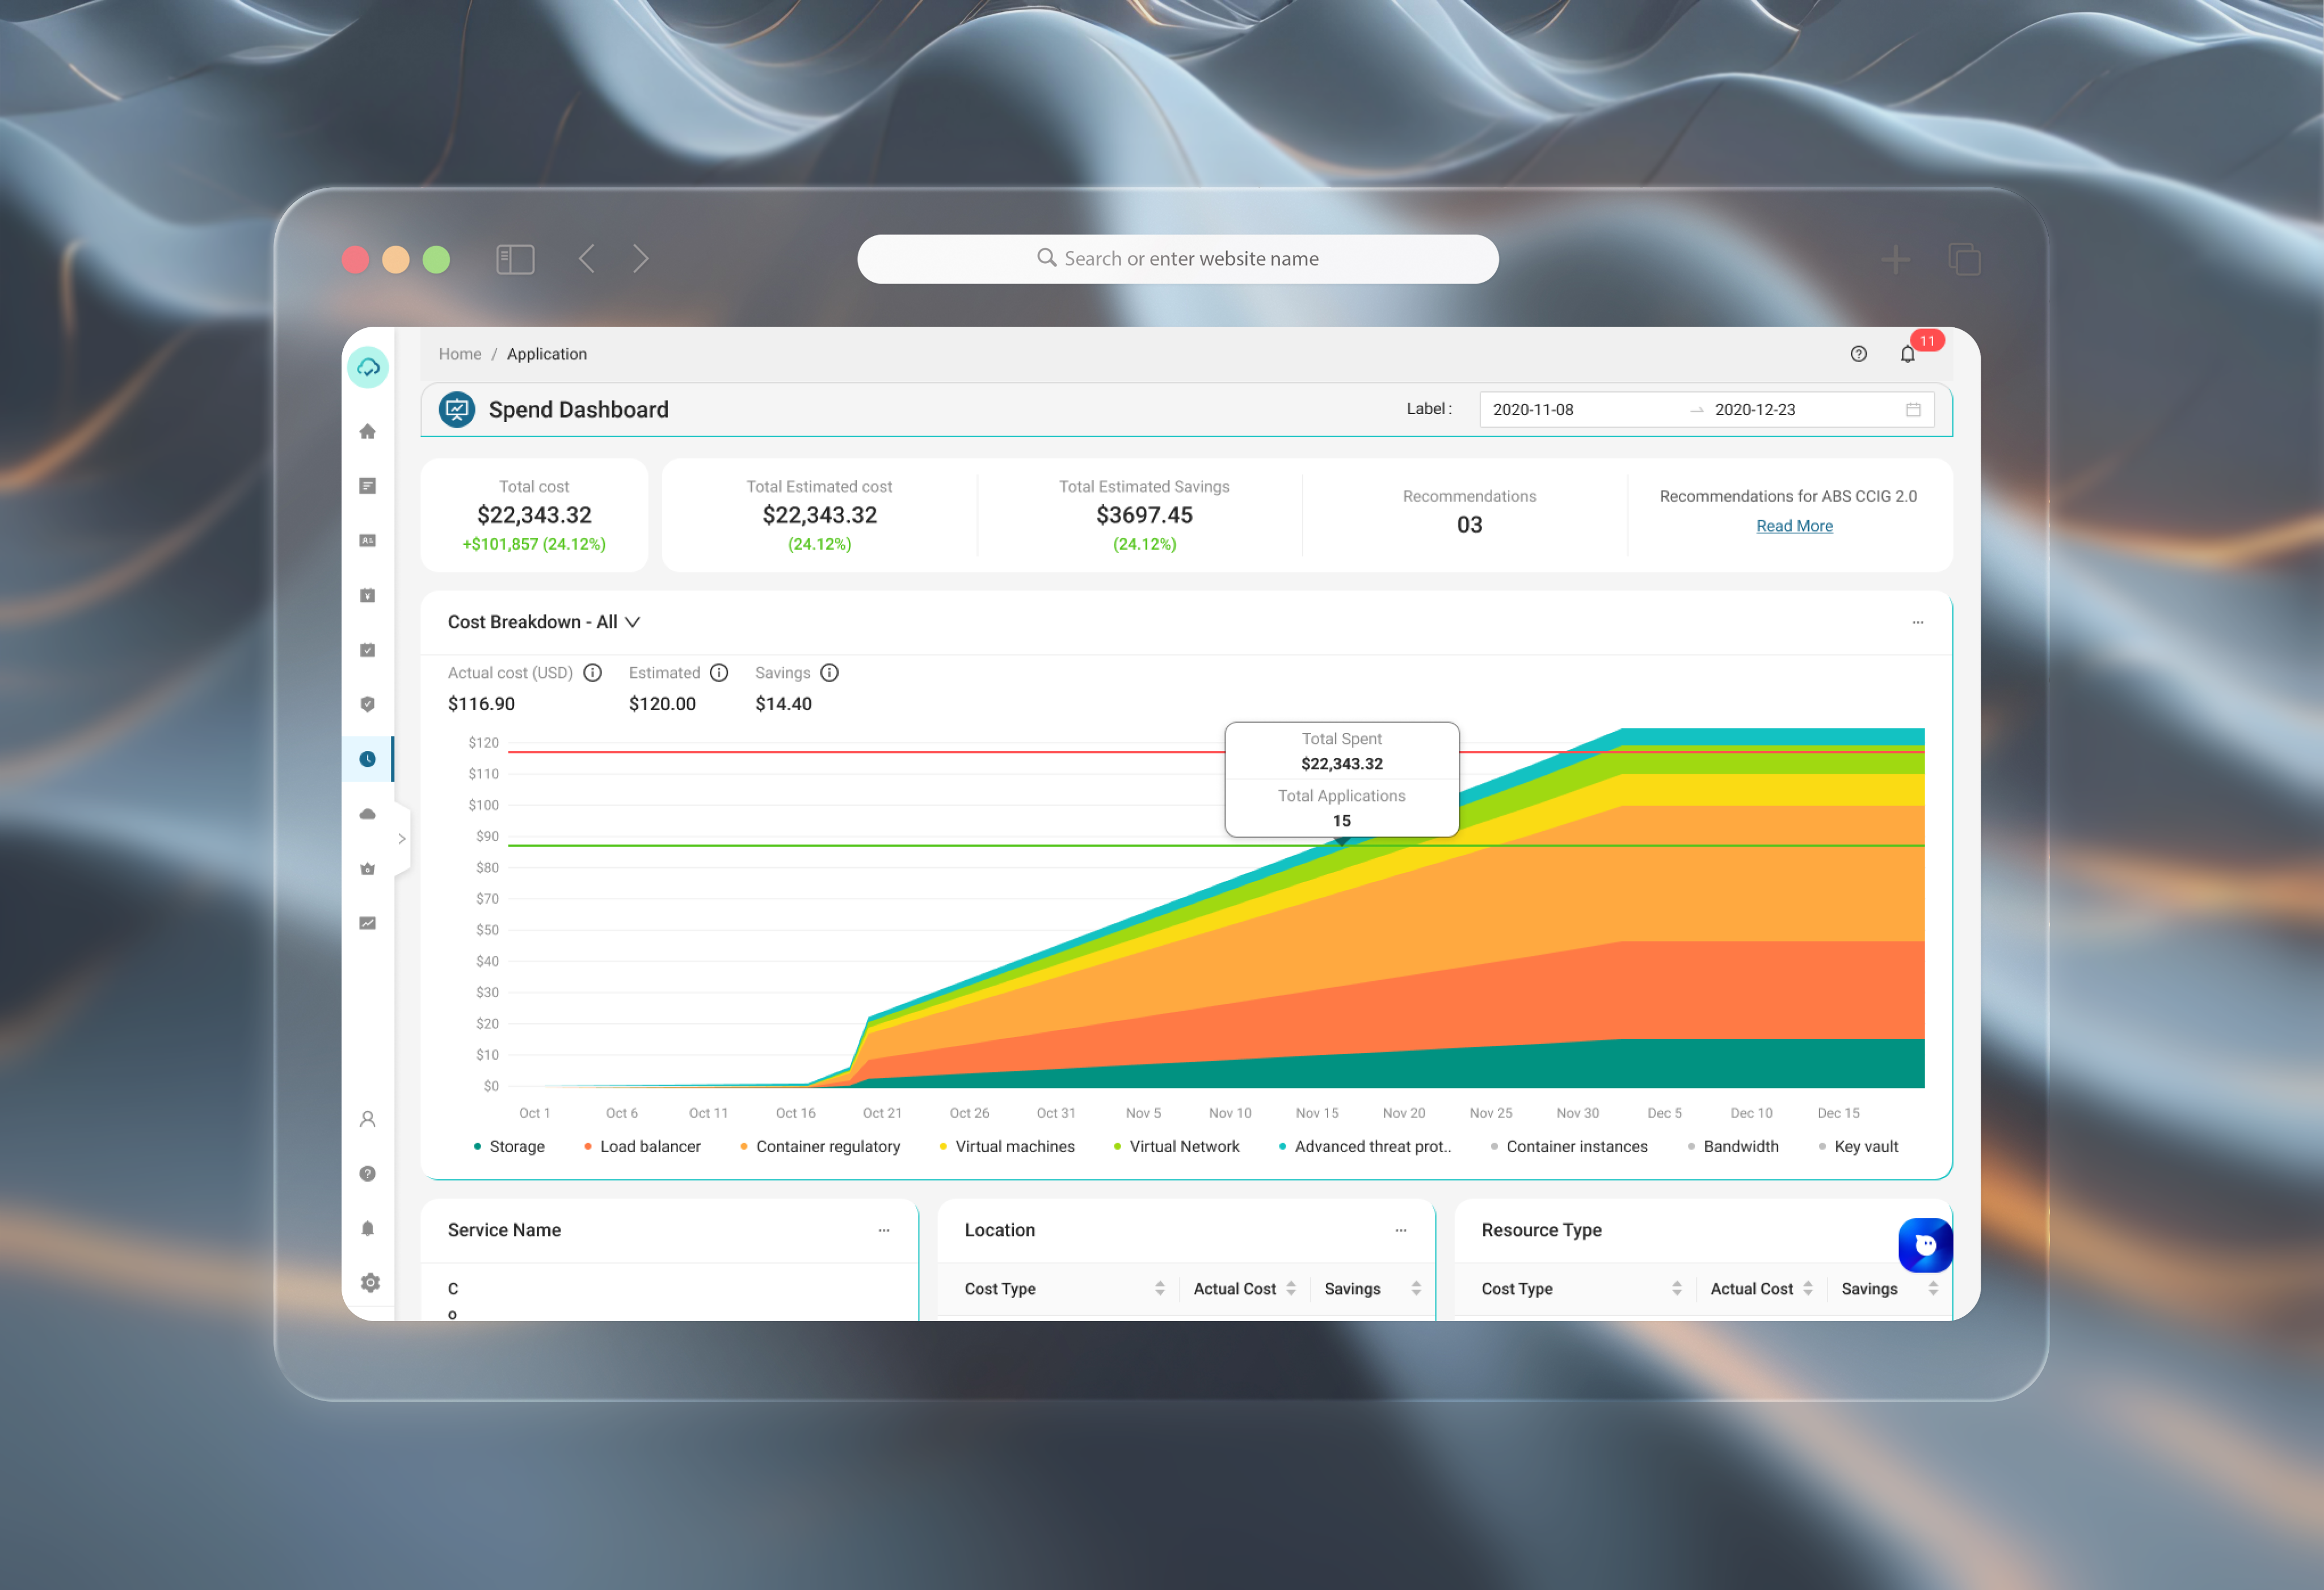Open the sidebar question mark help icon

tap(368, 1173)
